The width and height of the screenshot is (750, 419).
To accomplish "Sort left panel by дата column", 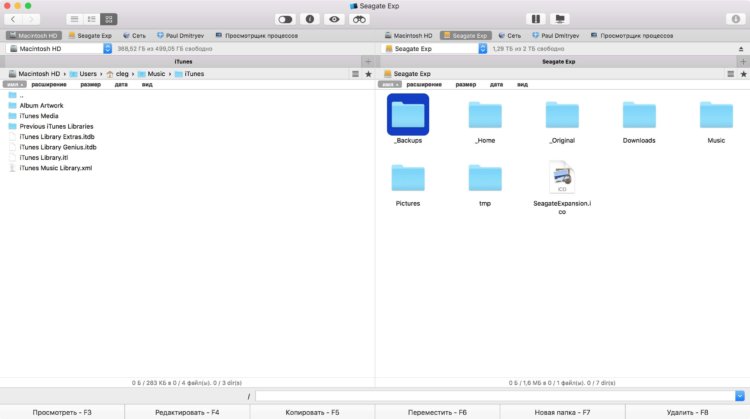I will 121,84.
